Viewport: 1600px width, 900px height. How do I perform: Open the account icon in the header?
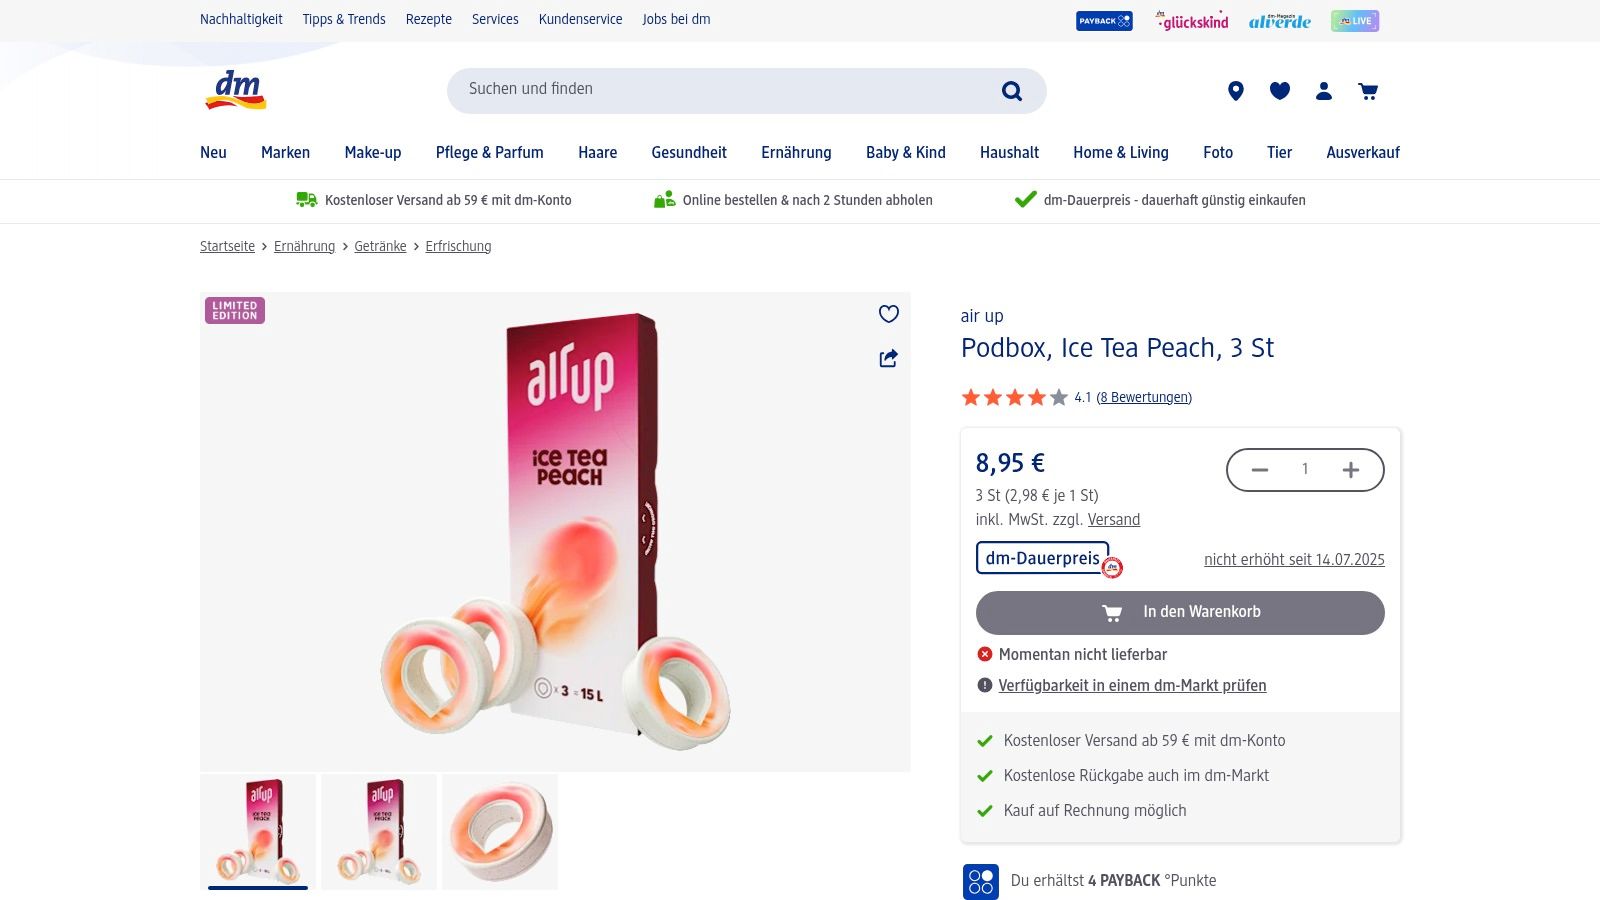click(x=1323, y=91)
